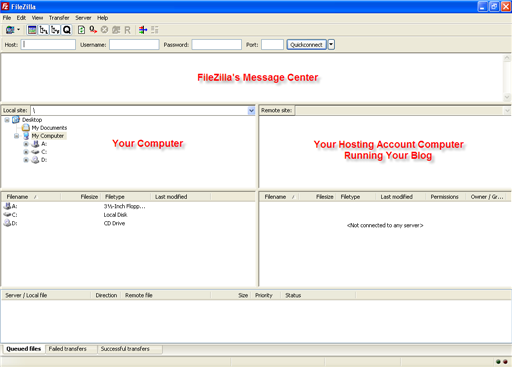This screenshot has width=512, height=367.
Task: Click the green status indicator light
Action: pos(498,361)
